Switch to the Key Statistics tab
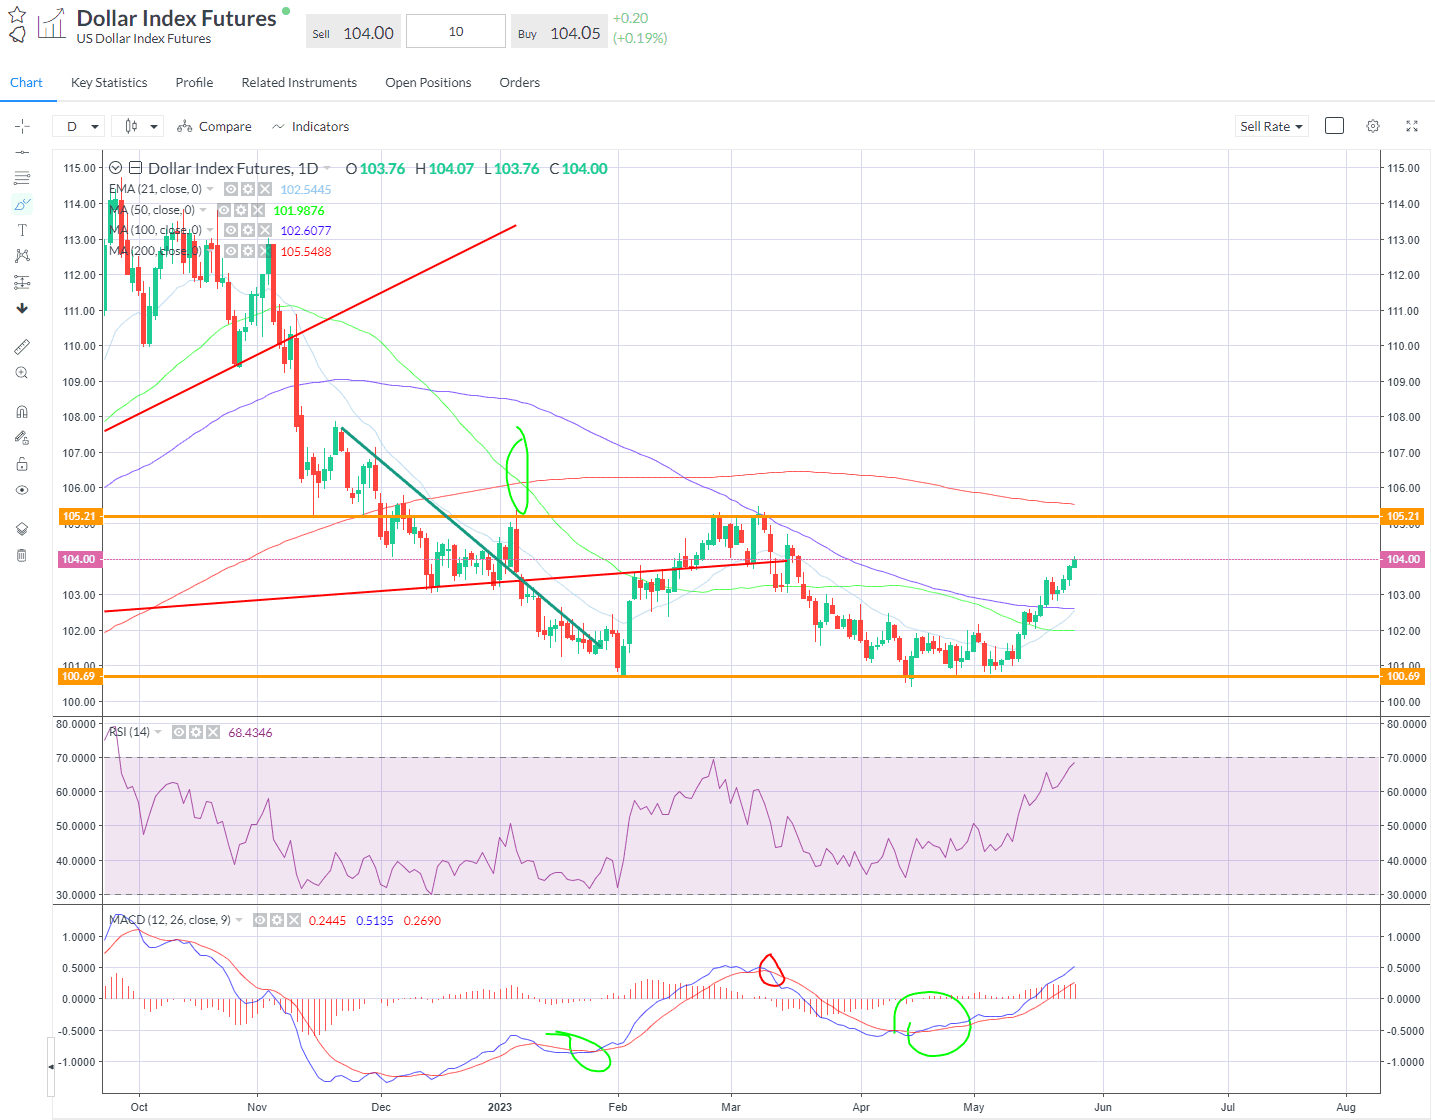The image size is (1435, 1120). pos(109,83)
